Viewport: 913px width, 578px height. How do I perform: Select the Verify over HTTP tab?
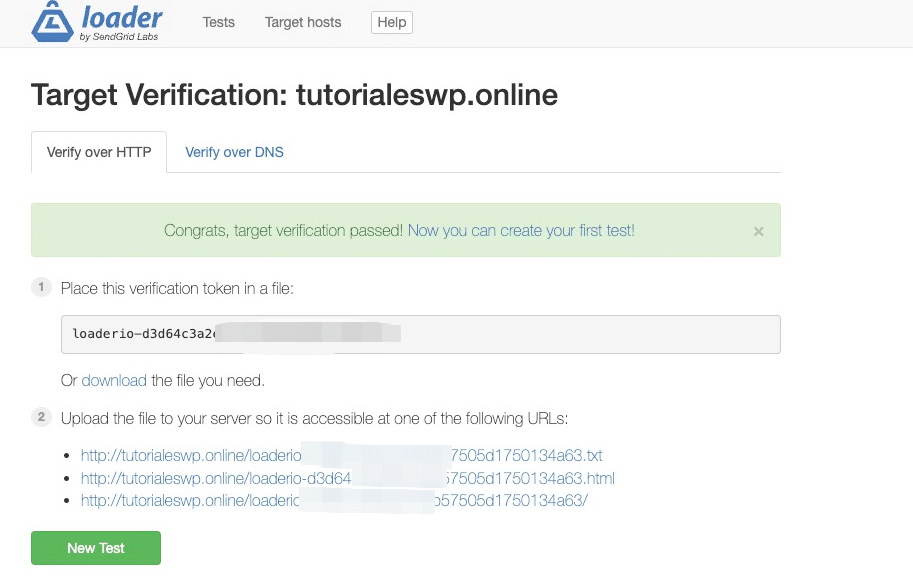coord(99,152)
